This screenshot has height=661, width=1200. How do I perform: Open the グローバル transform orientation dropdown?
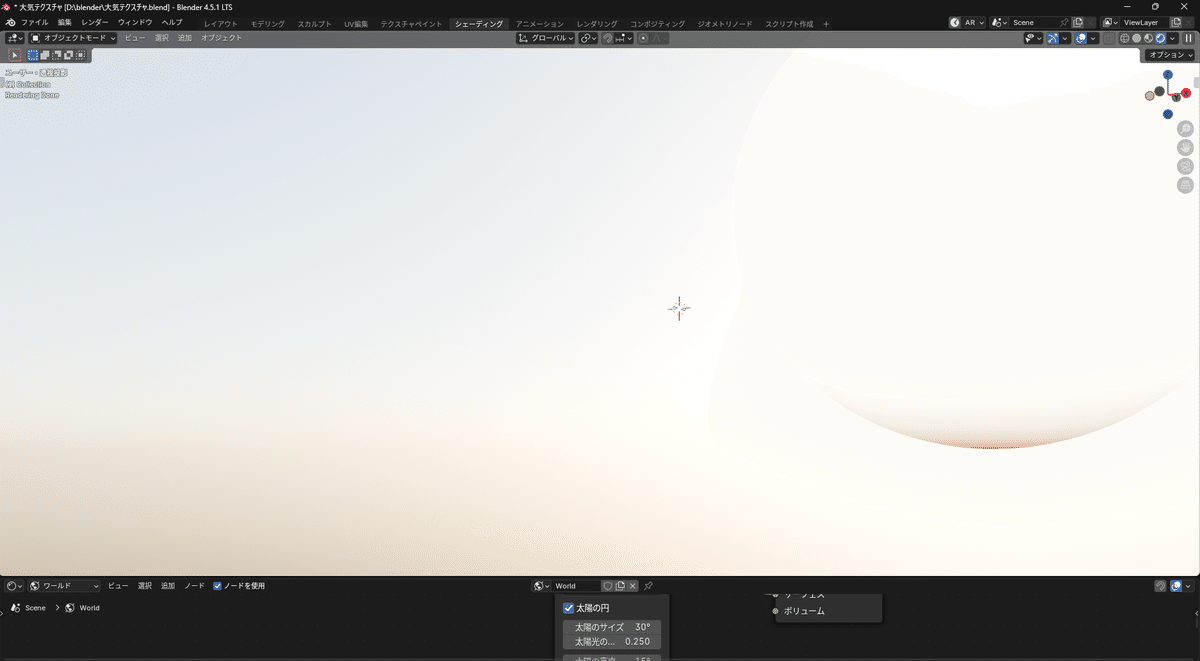click(546, 38)
